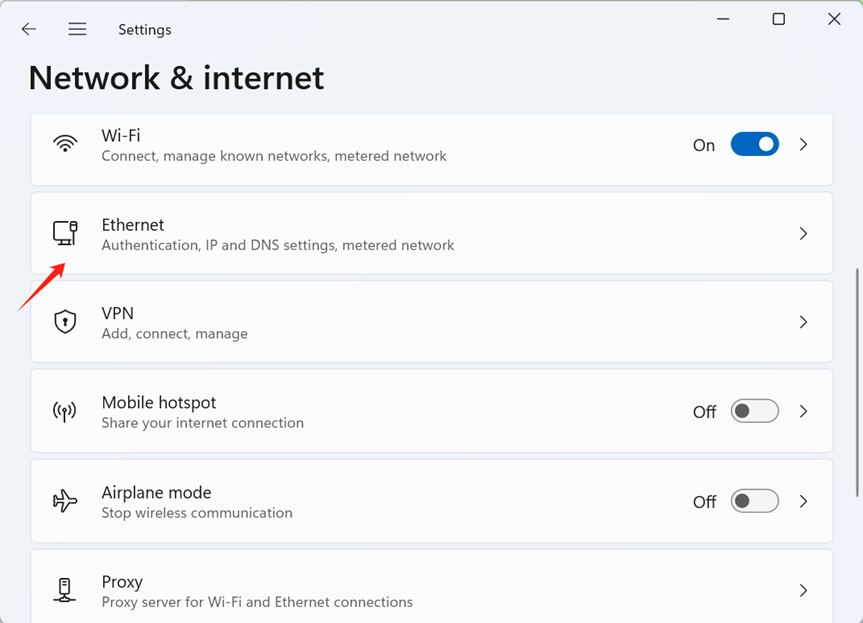Enable the Mobile hotspot toggle
The image size is (863, 623).
755,411
